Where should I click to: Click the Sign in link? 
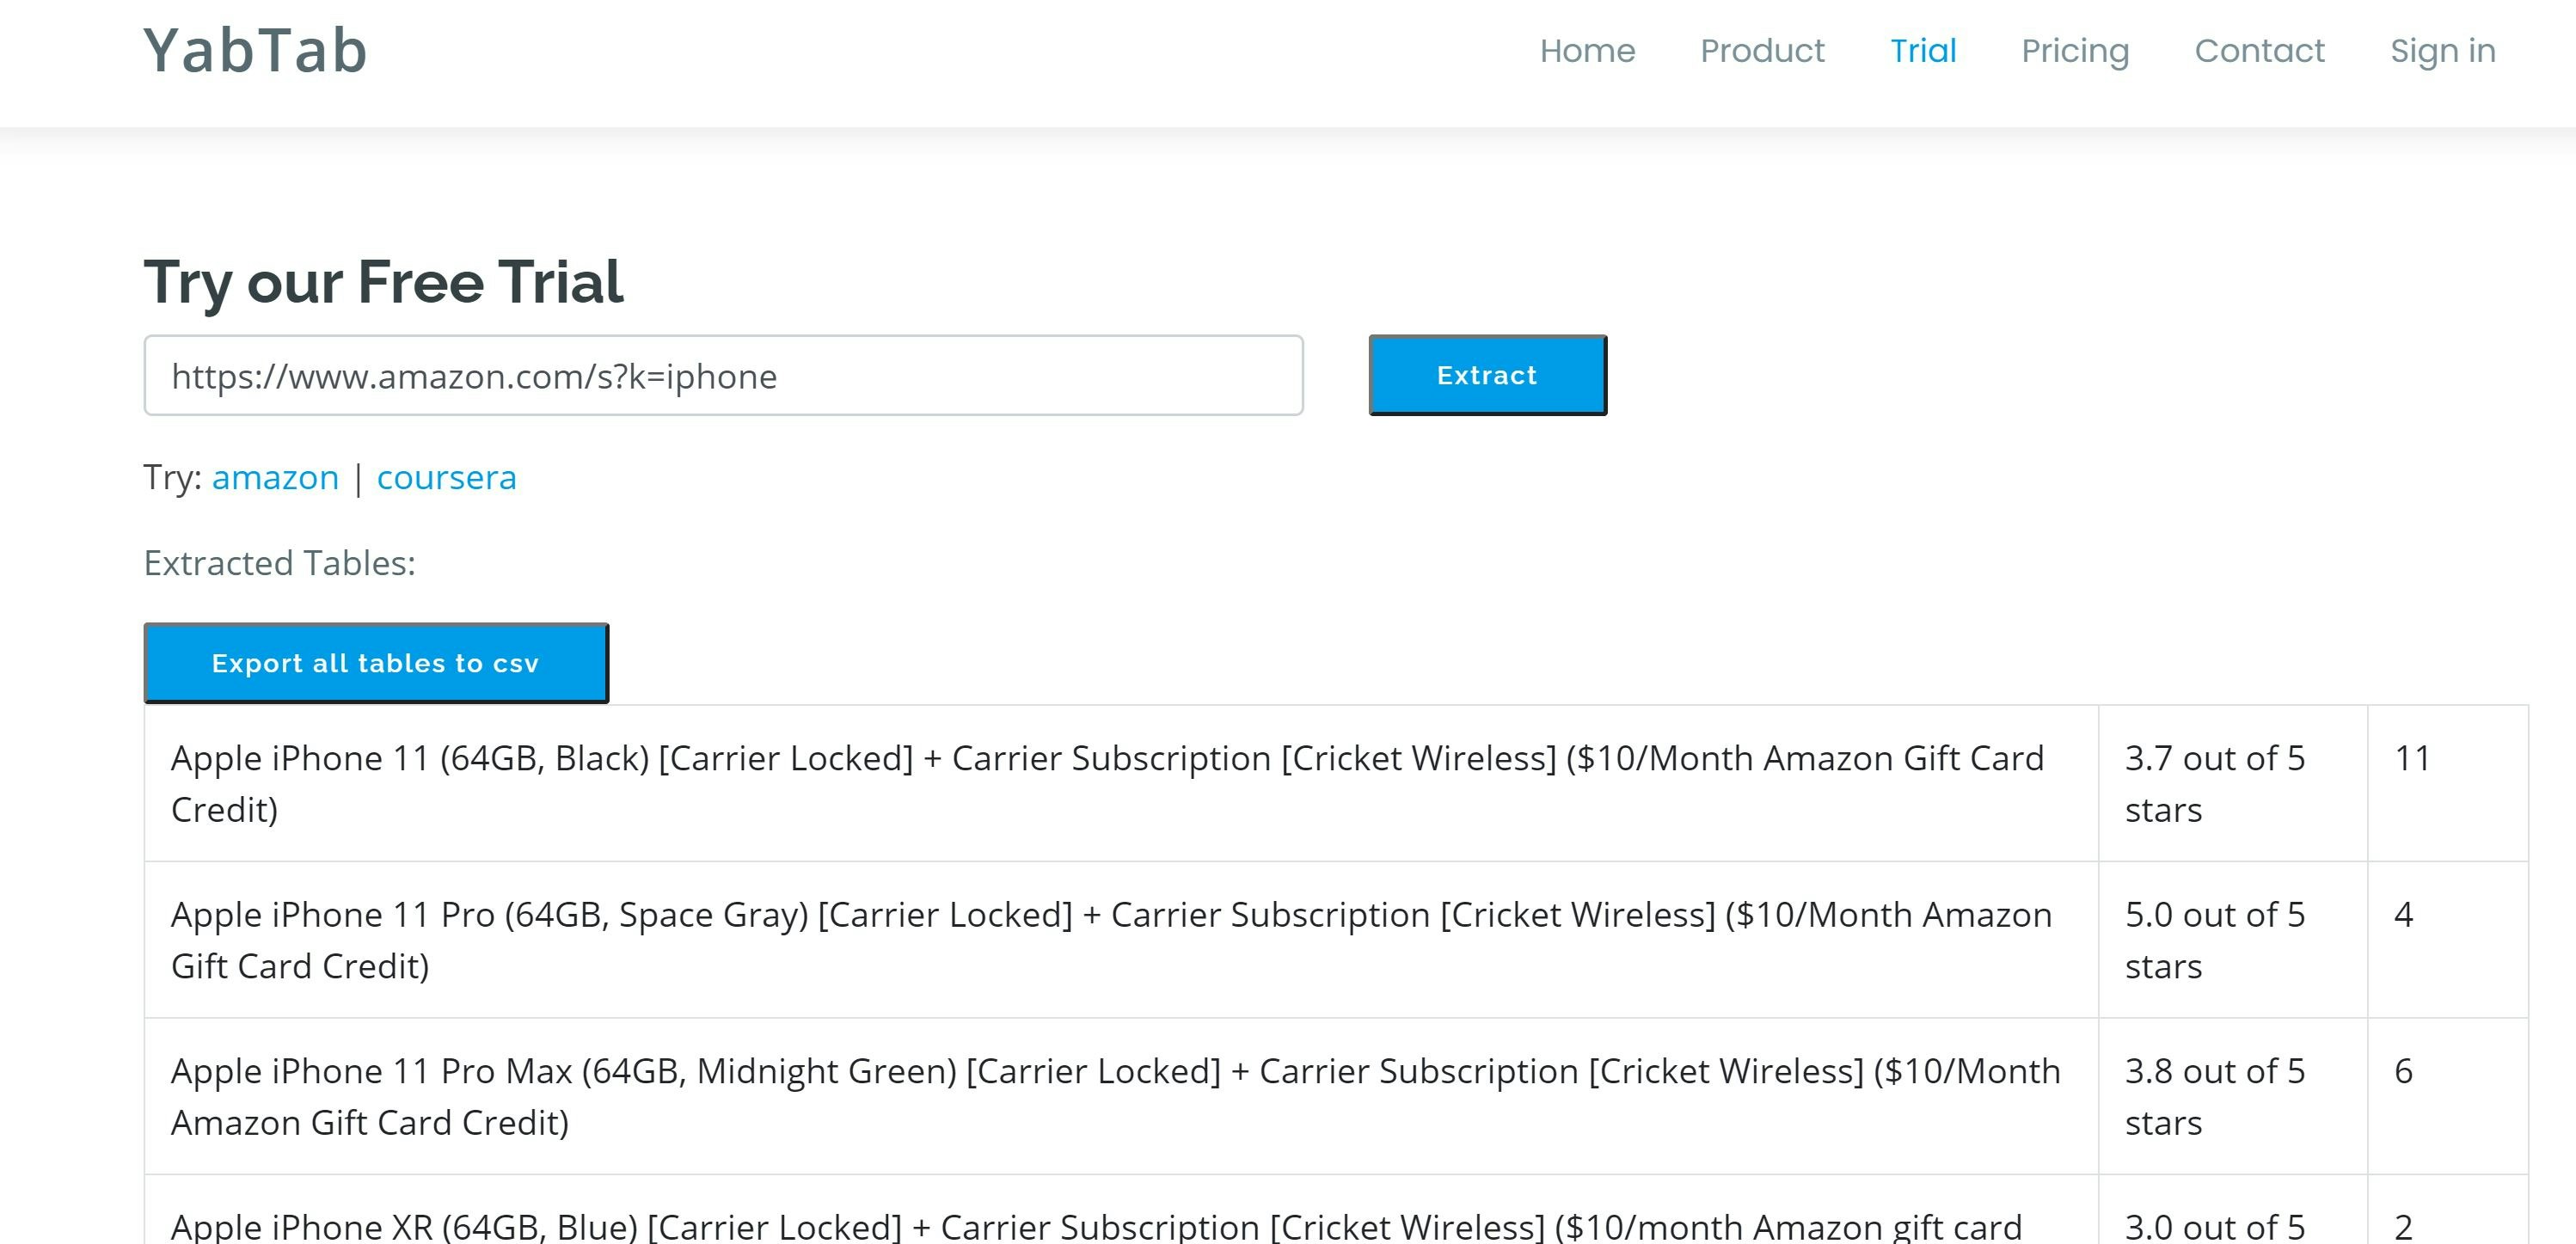coord(2442,51)
